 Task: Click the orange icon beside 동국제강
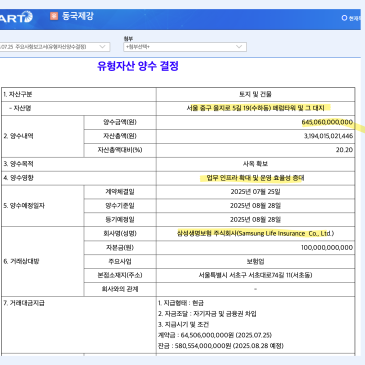coord(54,16)
